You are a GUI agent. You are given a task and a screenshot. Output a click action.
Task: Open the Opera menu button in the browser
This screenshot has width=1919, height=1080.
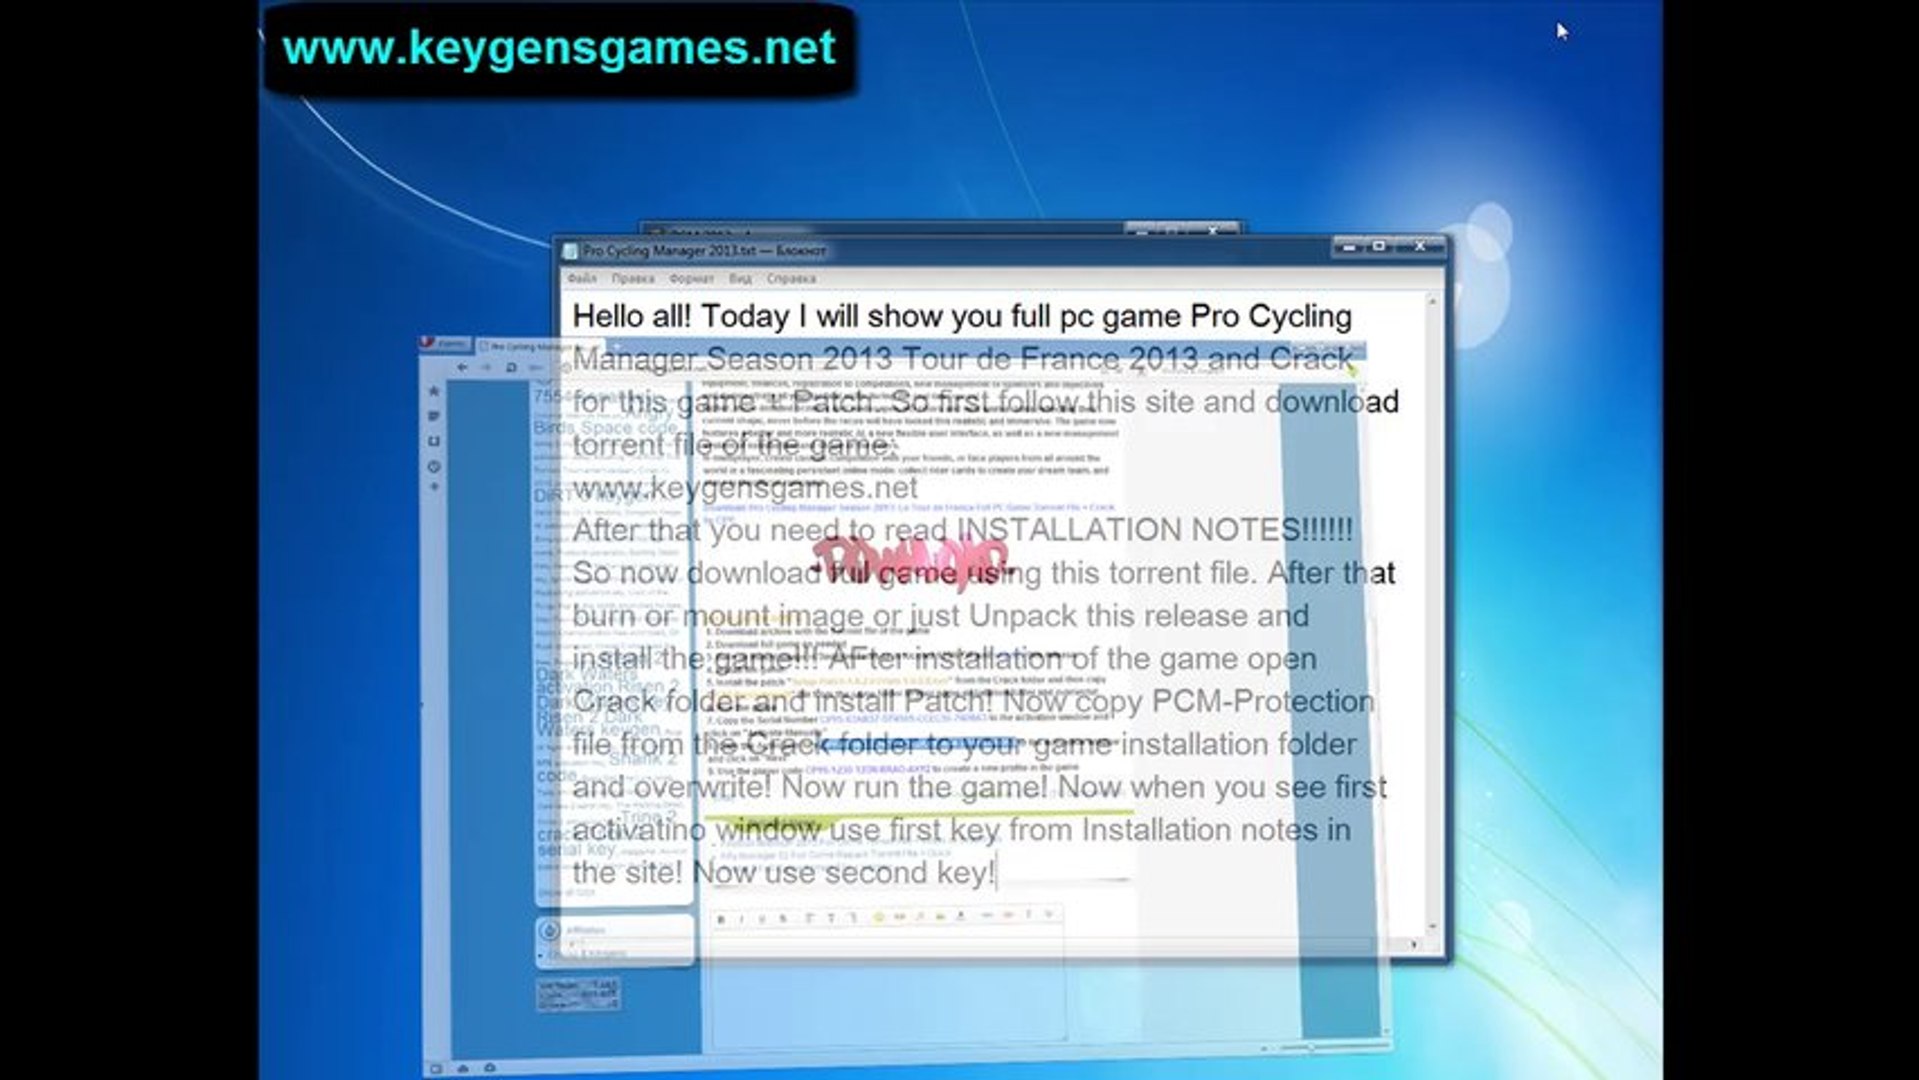click(x=445, y=343)
